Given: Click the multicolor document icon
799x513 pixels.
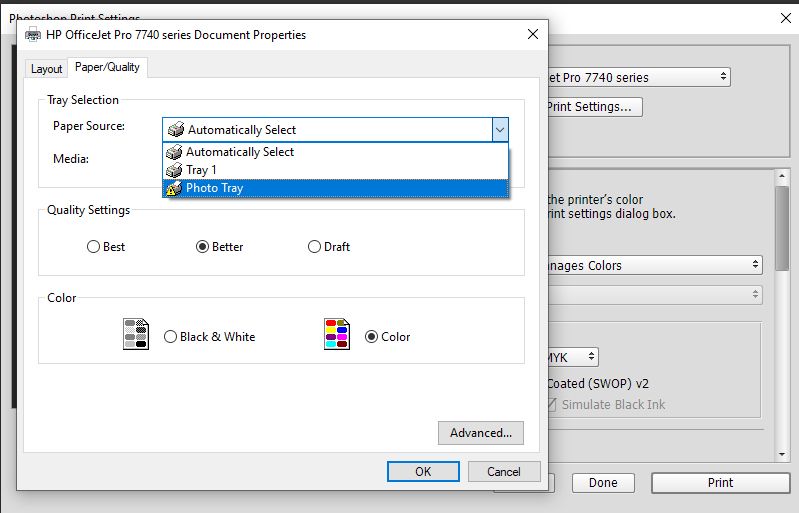Looking at the screenshot, I should click(337, 334).
